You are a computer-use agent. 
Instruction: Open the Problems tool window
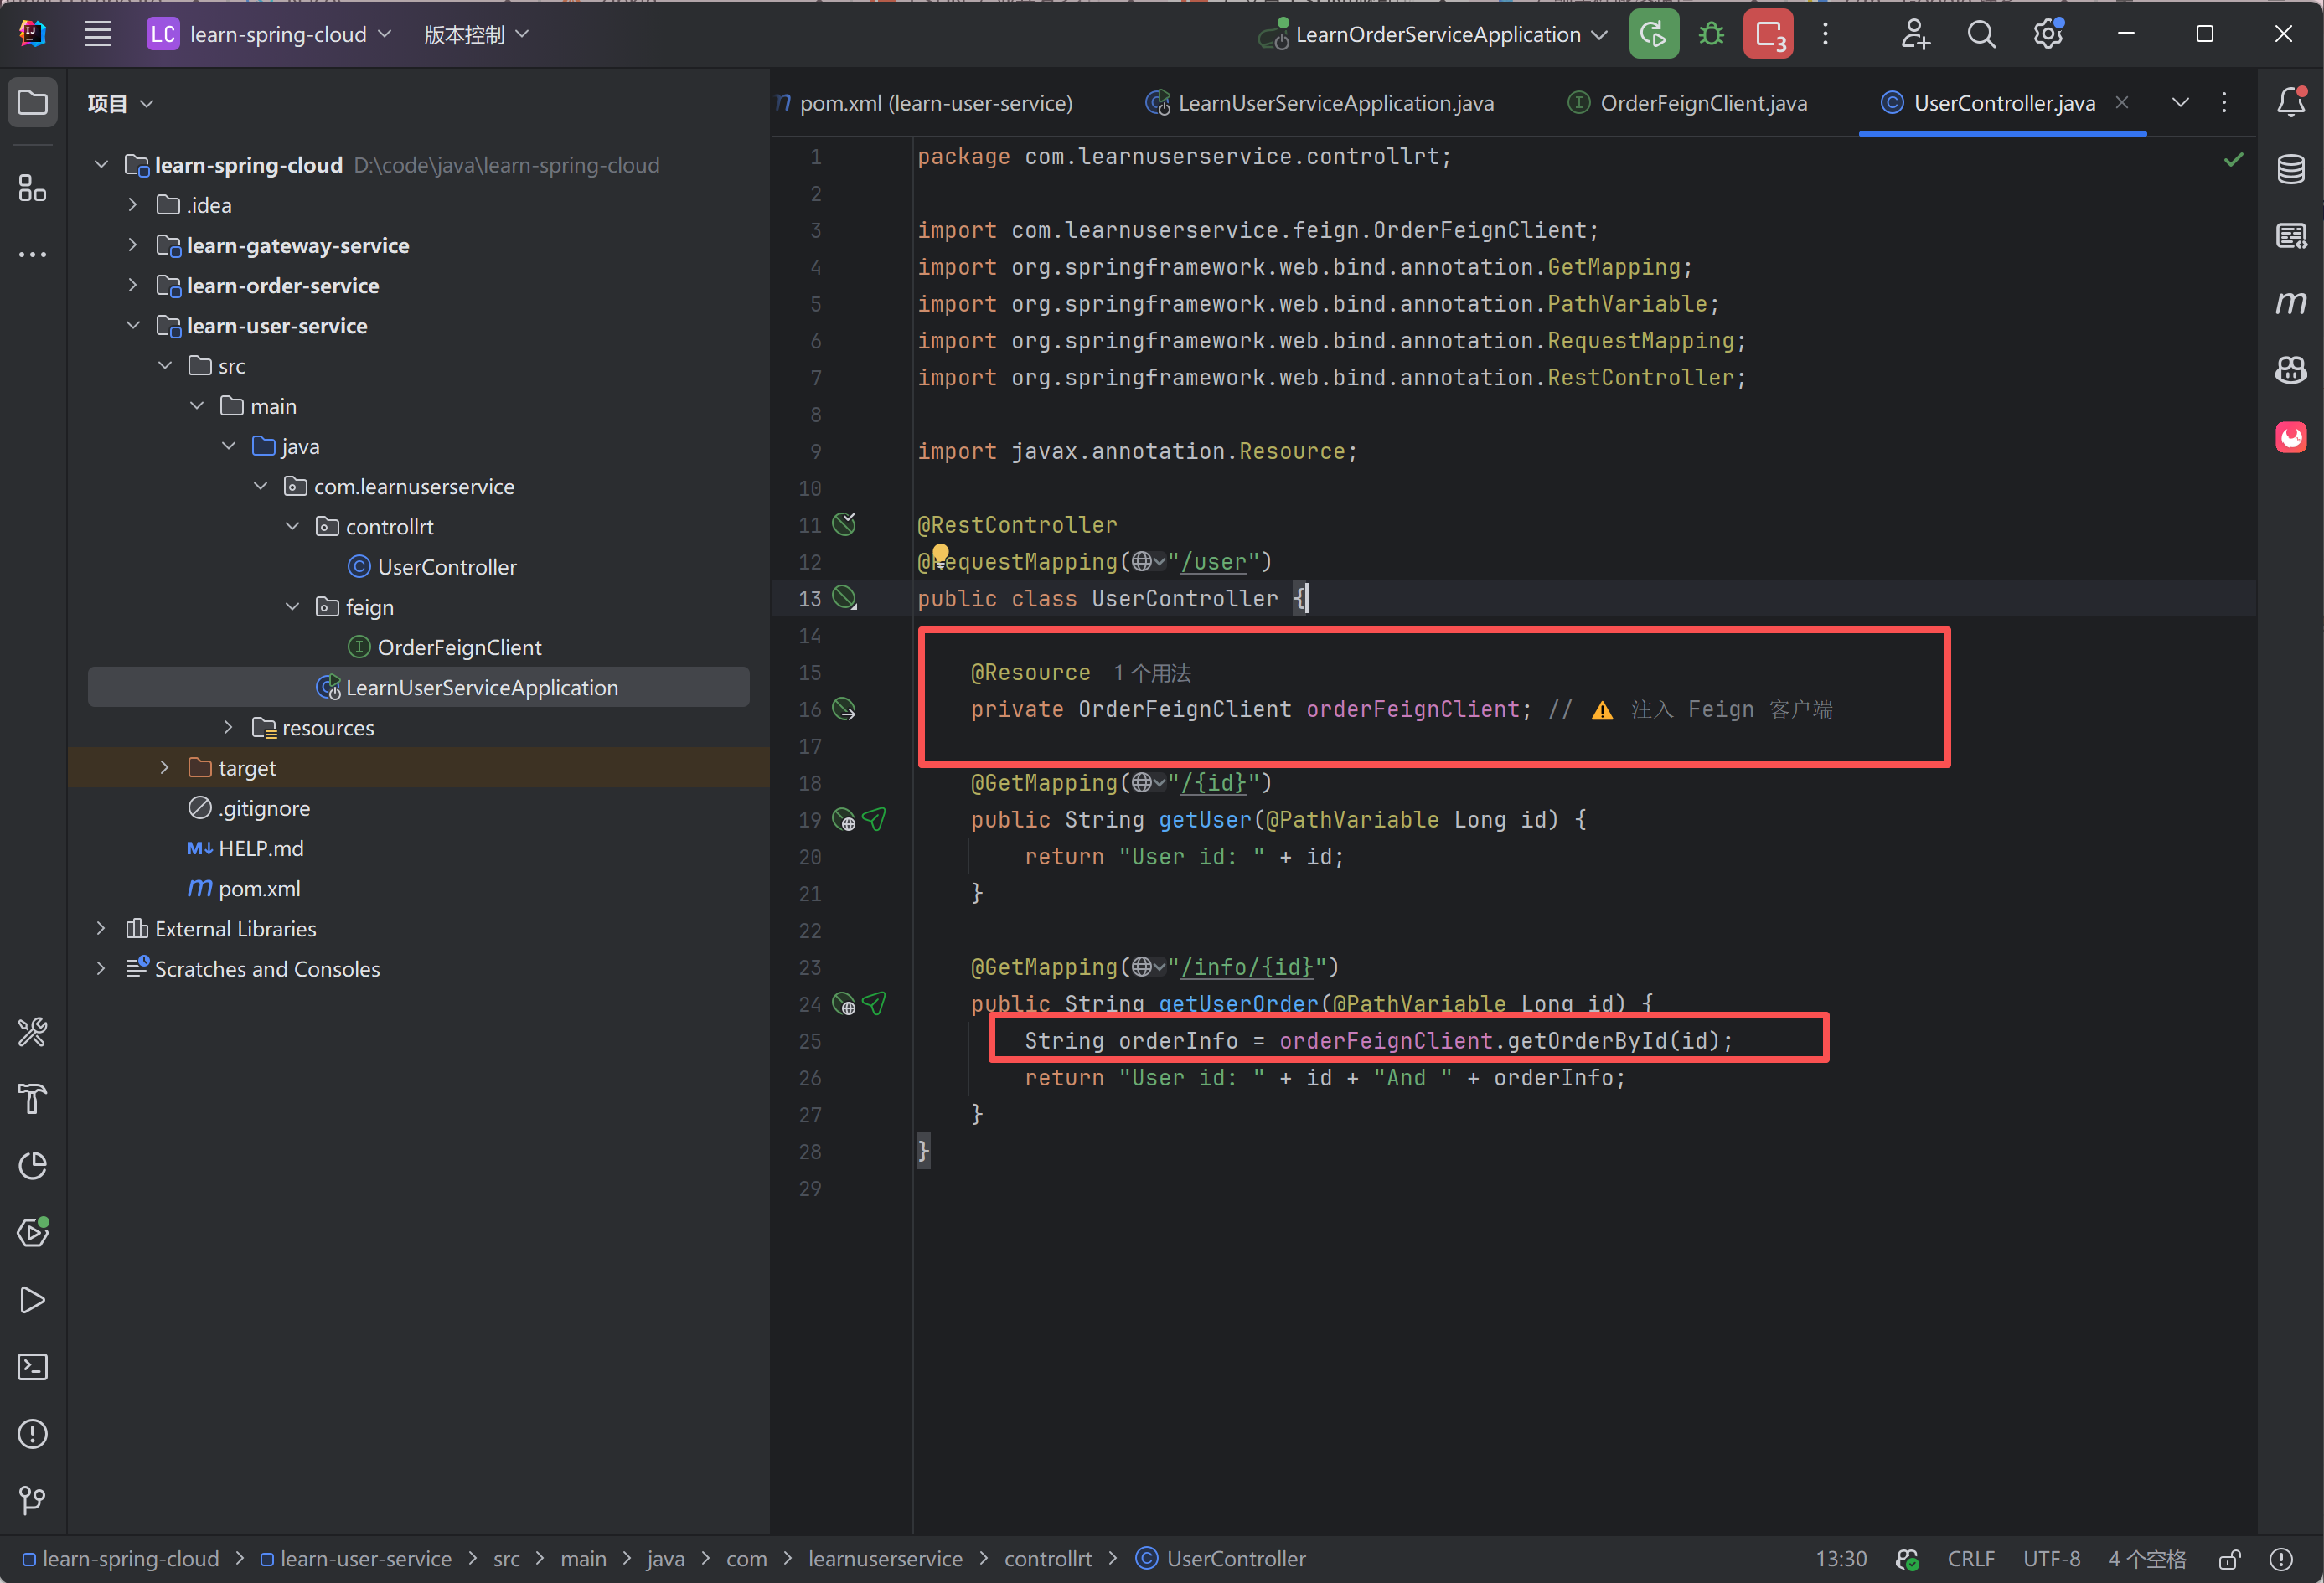coord(32,1433)
